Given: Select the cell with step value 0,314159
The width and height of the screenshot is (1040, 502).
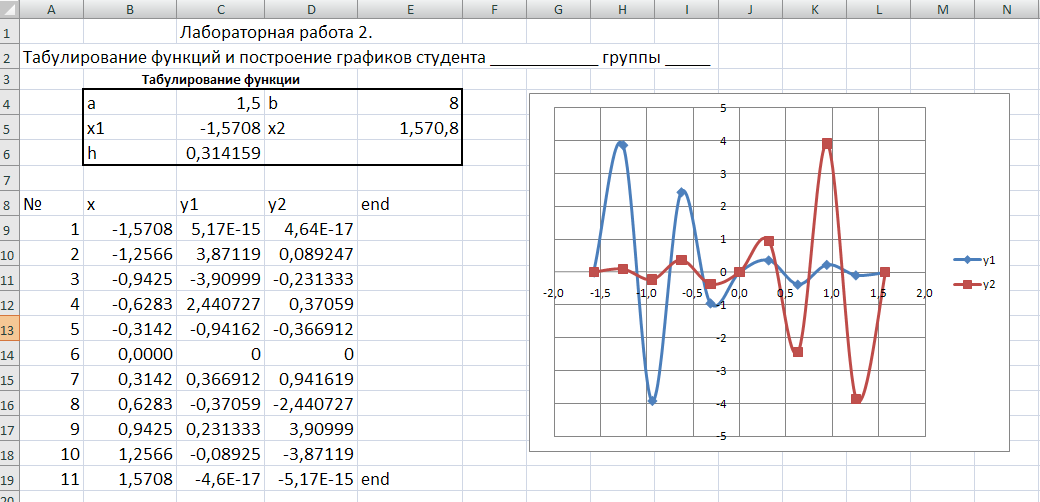Looking at the screenshot, I should coord(220,153).
